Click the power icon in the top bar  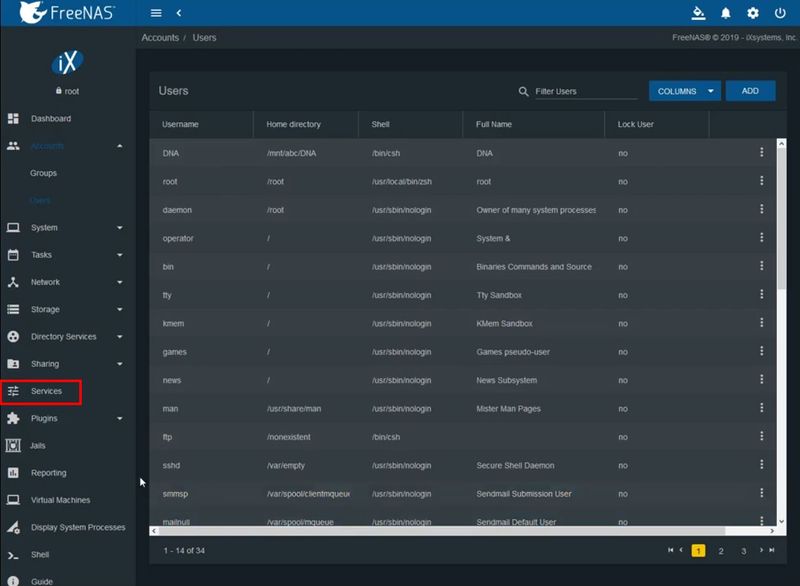[779, 13]
